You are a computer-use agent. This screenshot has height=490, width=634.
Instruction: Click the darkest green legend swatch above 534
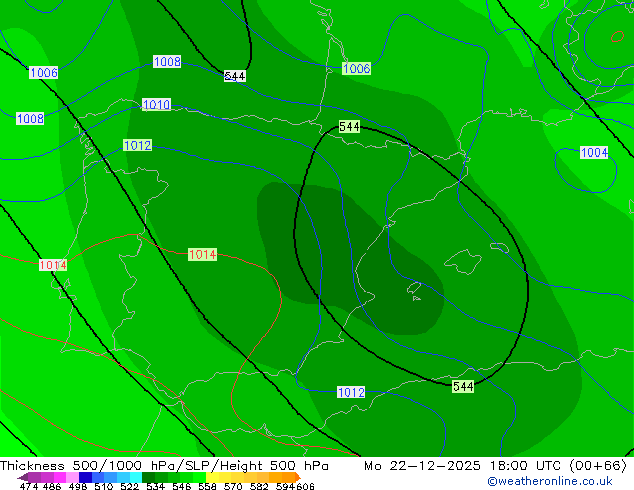click(148, 477)
